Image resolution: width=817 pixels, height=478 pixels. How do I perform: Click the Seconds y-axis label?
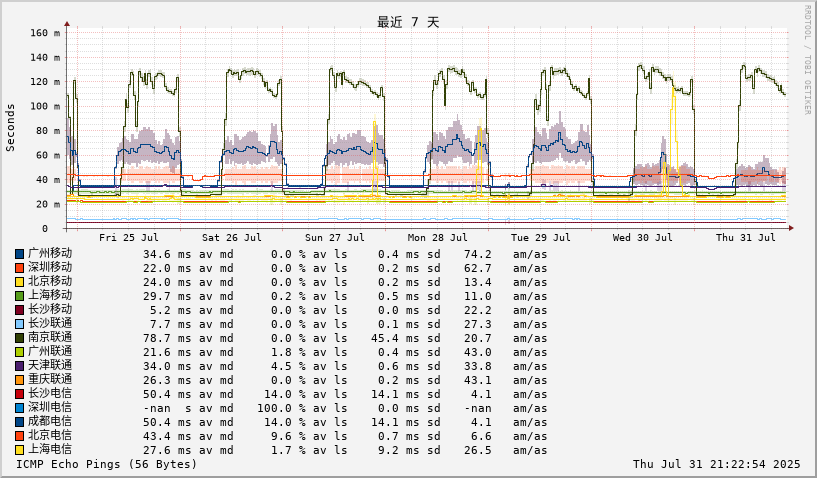(10, 128)
